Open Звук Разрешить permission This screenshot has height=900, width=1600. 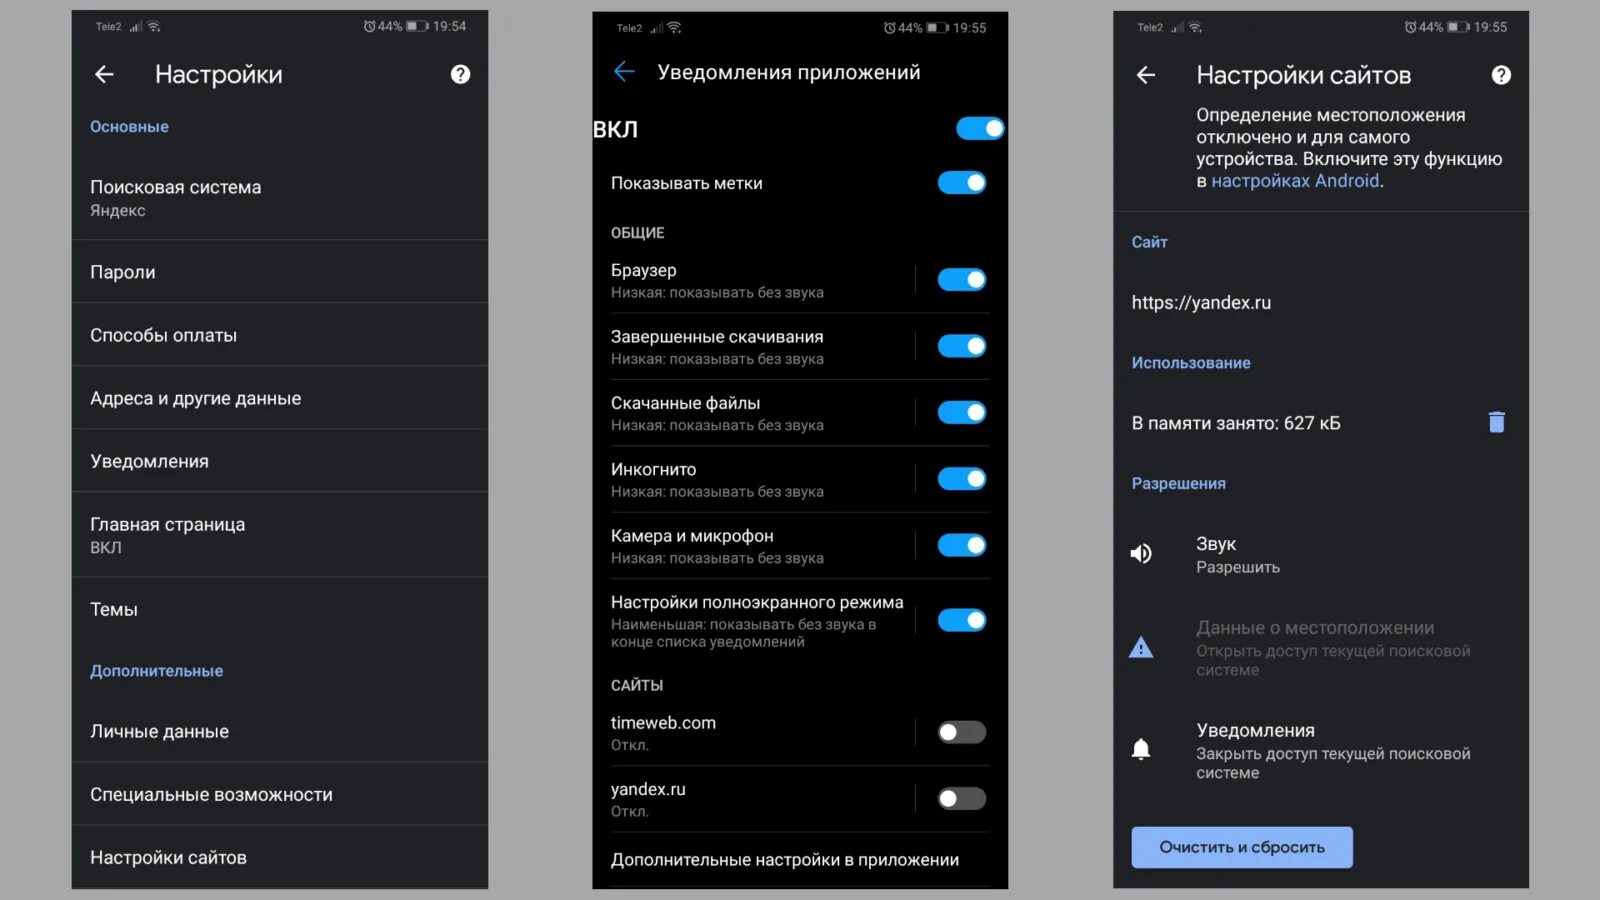[1321, 554]
